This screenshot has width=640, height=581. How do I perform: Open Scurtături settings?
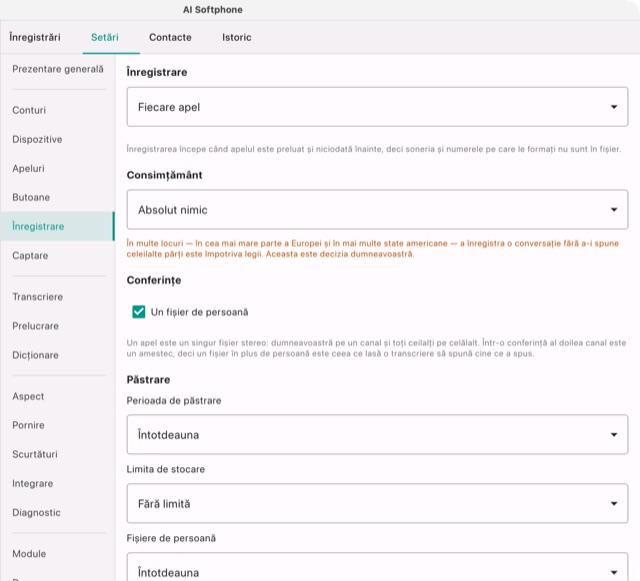[58, 454]
